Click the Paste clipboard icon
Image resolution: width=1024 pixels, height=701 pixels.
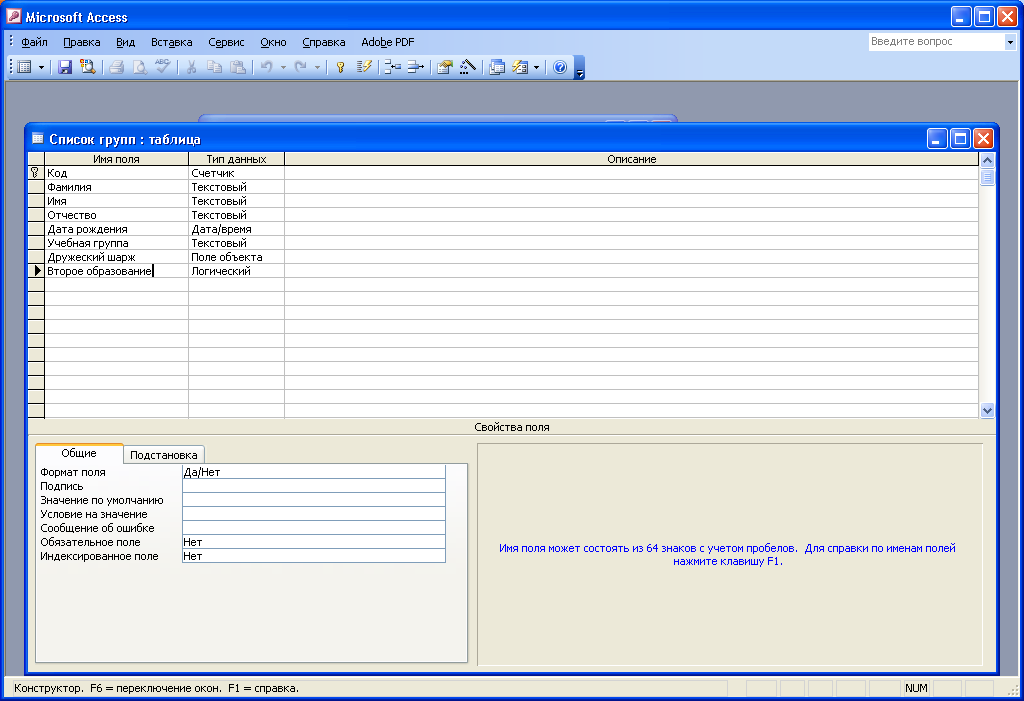point(238,67)
